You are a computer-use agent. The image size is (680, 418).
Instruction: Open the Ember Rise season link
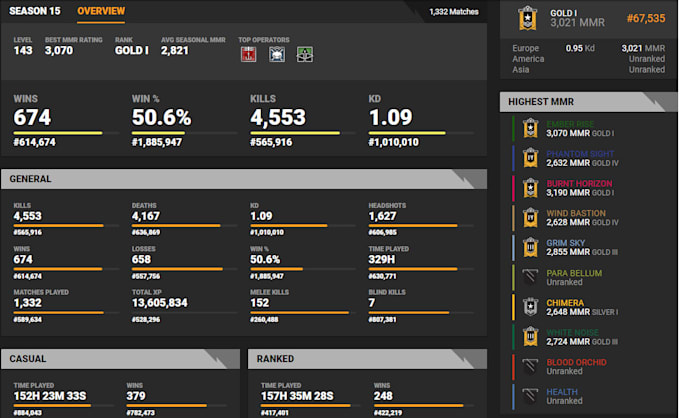(x=570, y=124)
